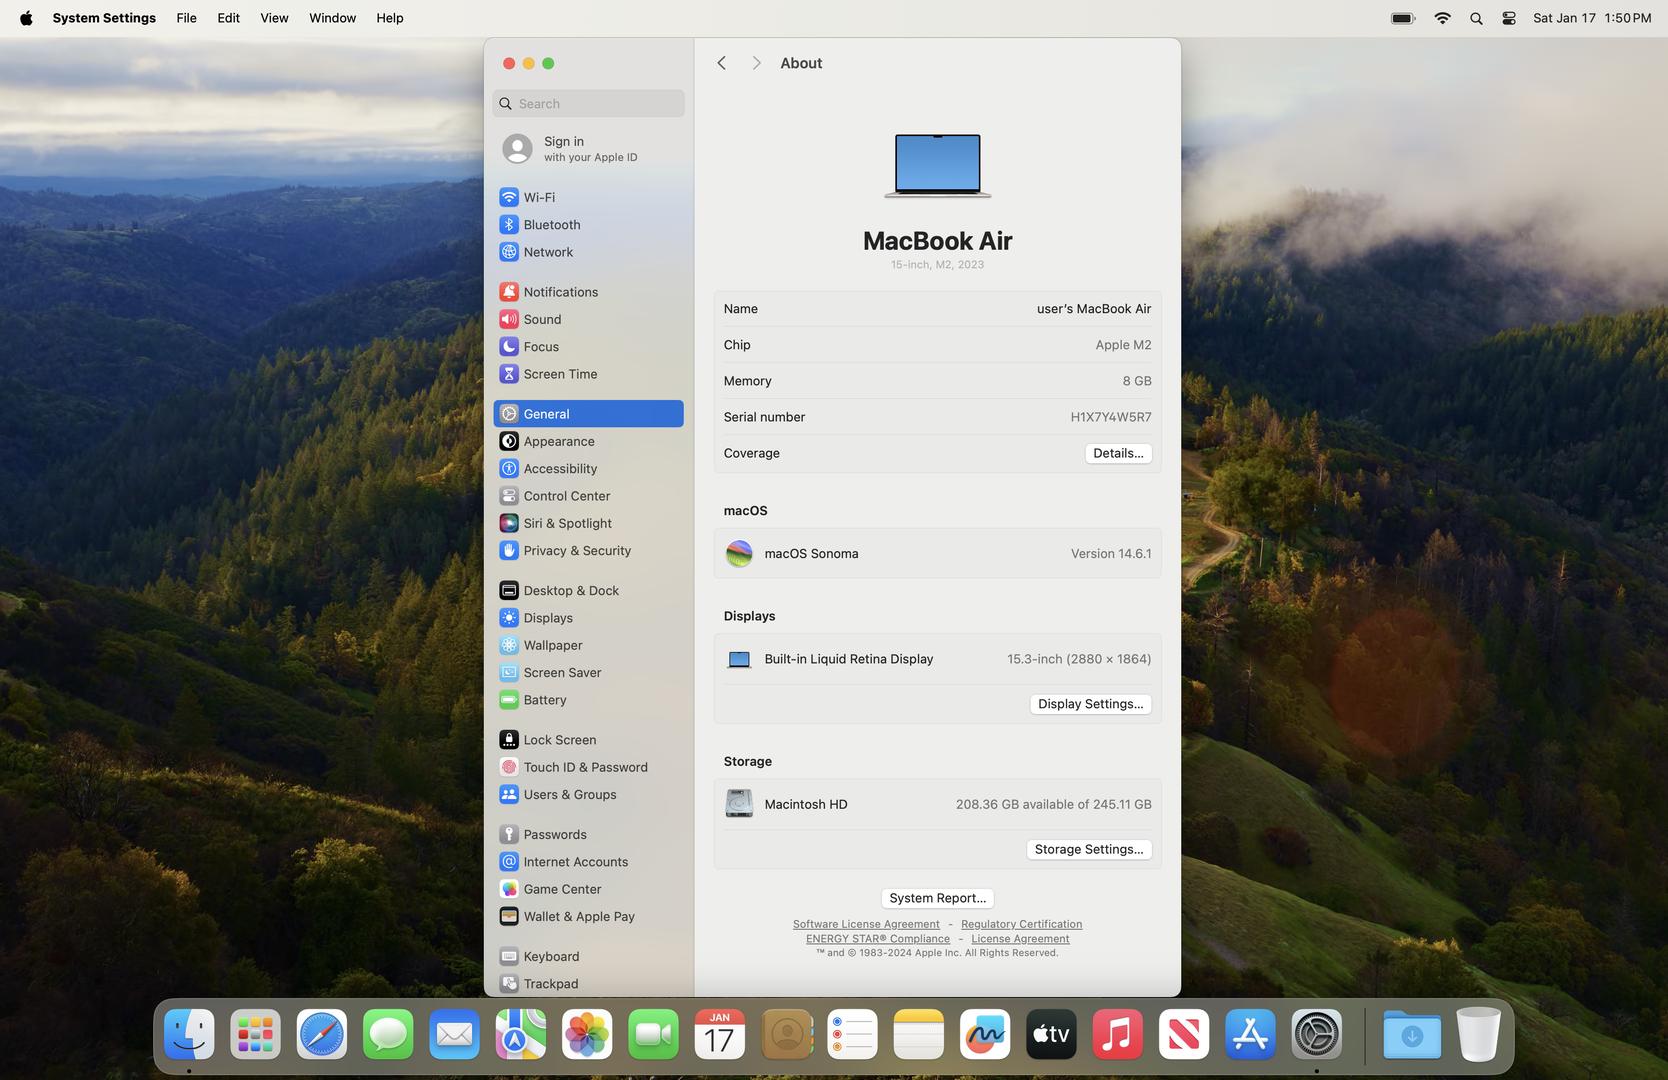1668x1080 pixels.
Task: Open the Window menu in the menu bar
Action: 332,18
